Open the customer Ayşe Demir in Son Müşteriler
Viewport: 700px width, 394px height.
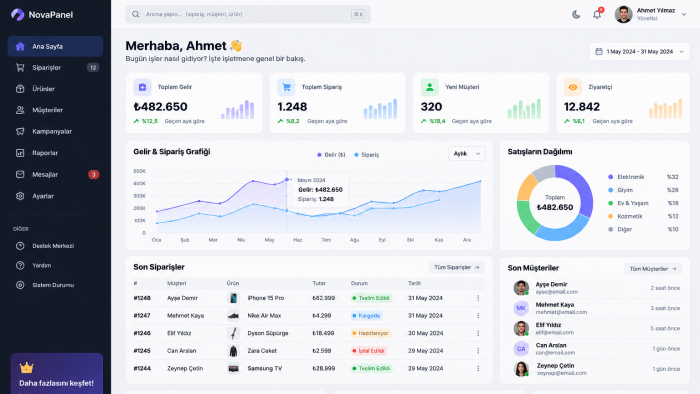(x=596, y=288)
